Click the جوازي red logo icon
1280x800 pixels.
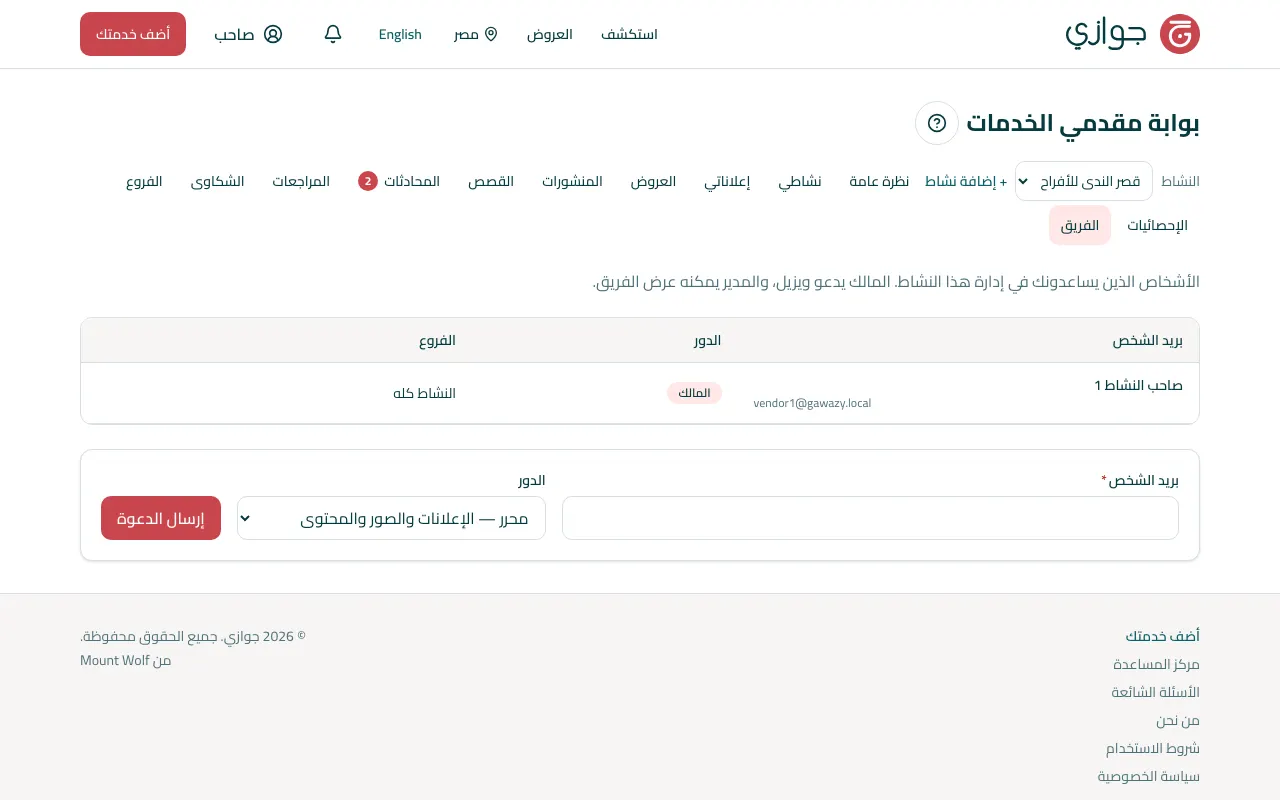click(1179, 34)
